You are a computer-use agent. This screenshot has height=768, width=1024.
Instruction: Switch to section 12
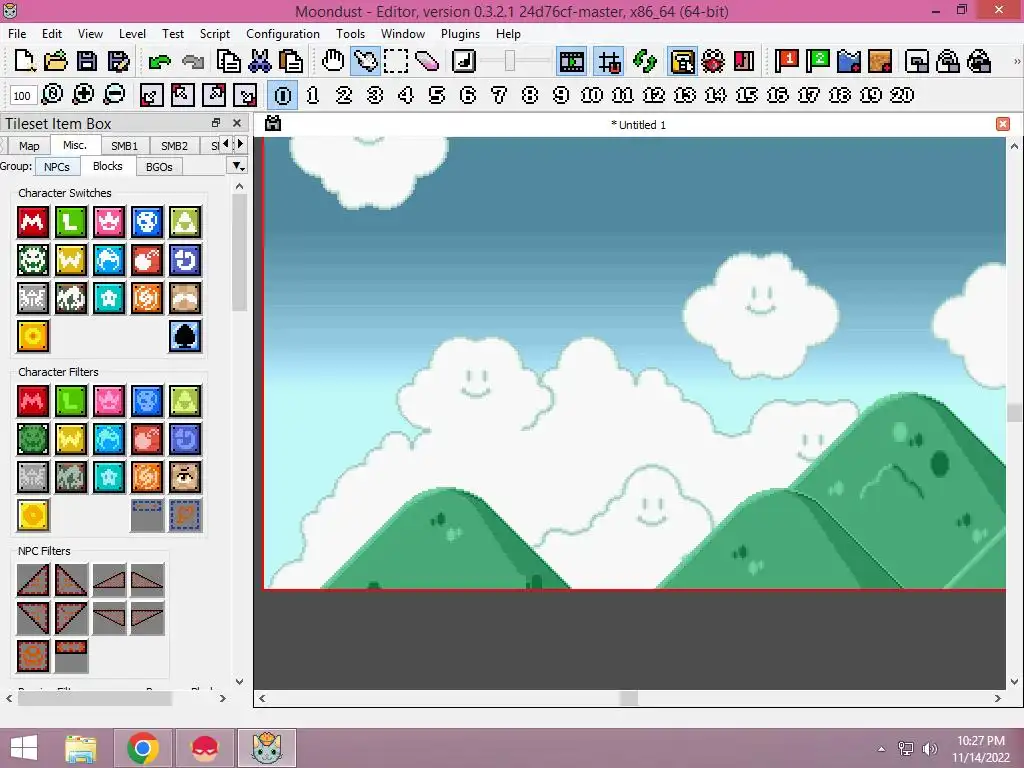point(654,95)
